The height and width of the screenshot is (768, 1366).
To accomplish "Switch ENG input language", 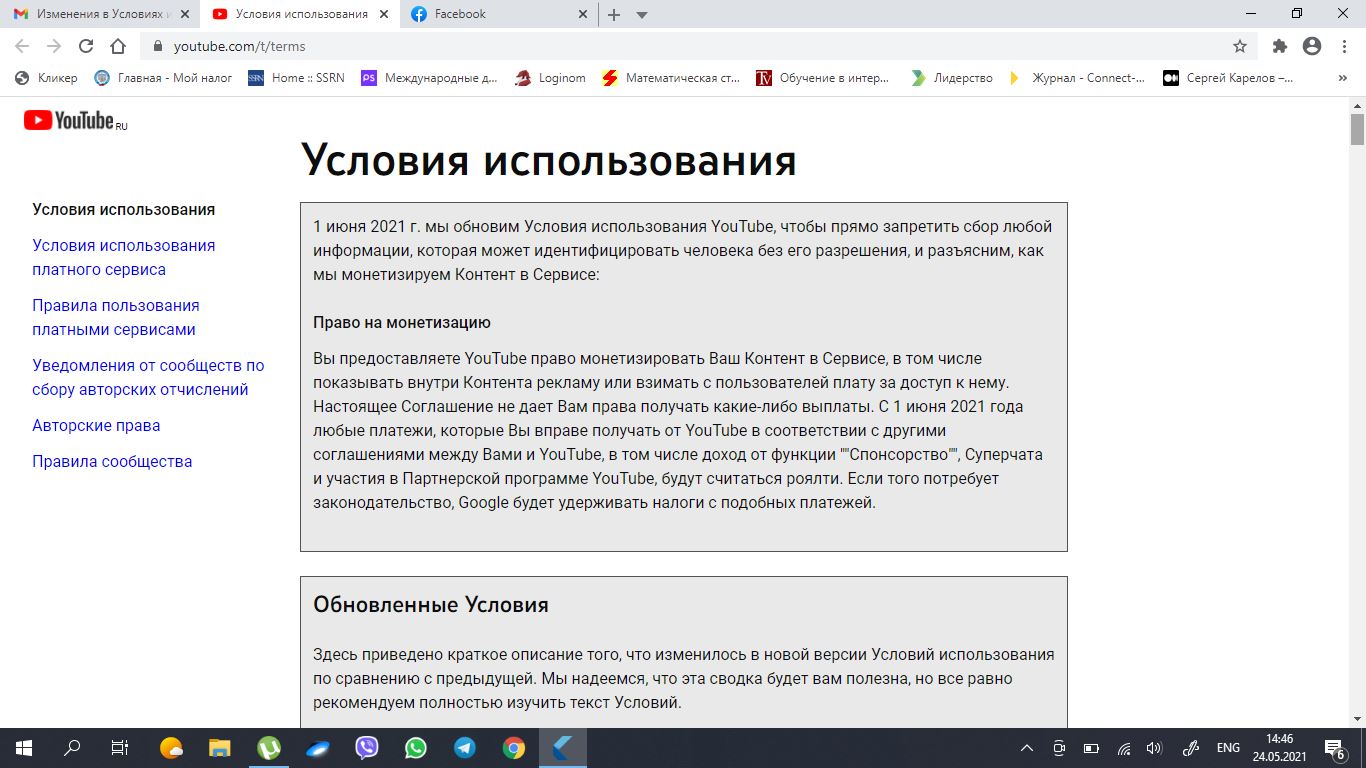I will pyautogui.click(x=1228, y=748).
